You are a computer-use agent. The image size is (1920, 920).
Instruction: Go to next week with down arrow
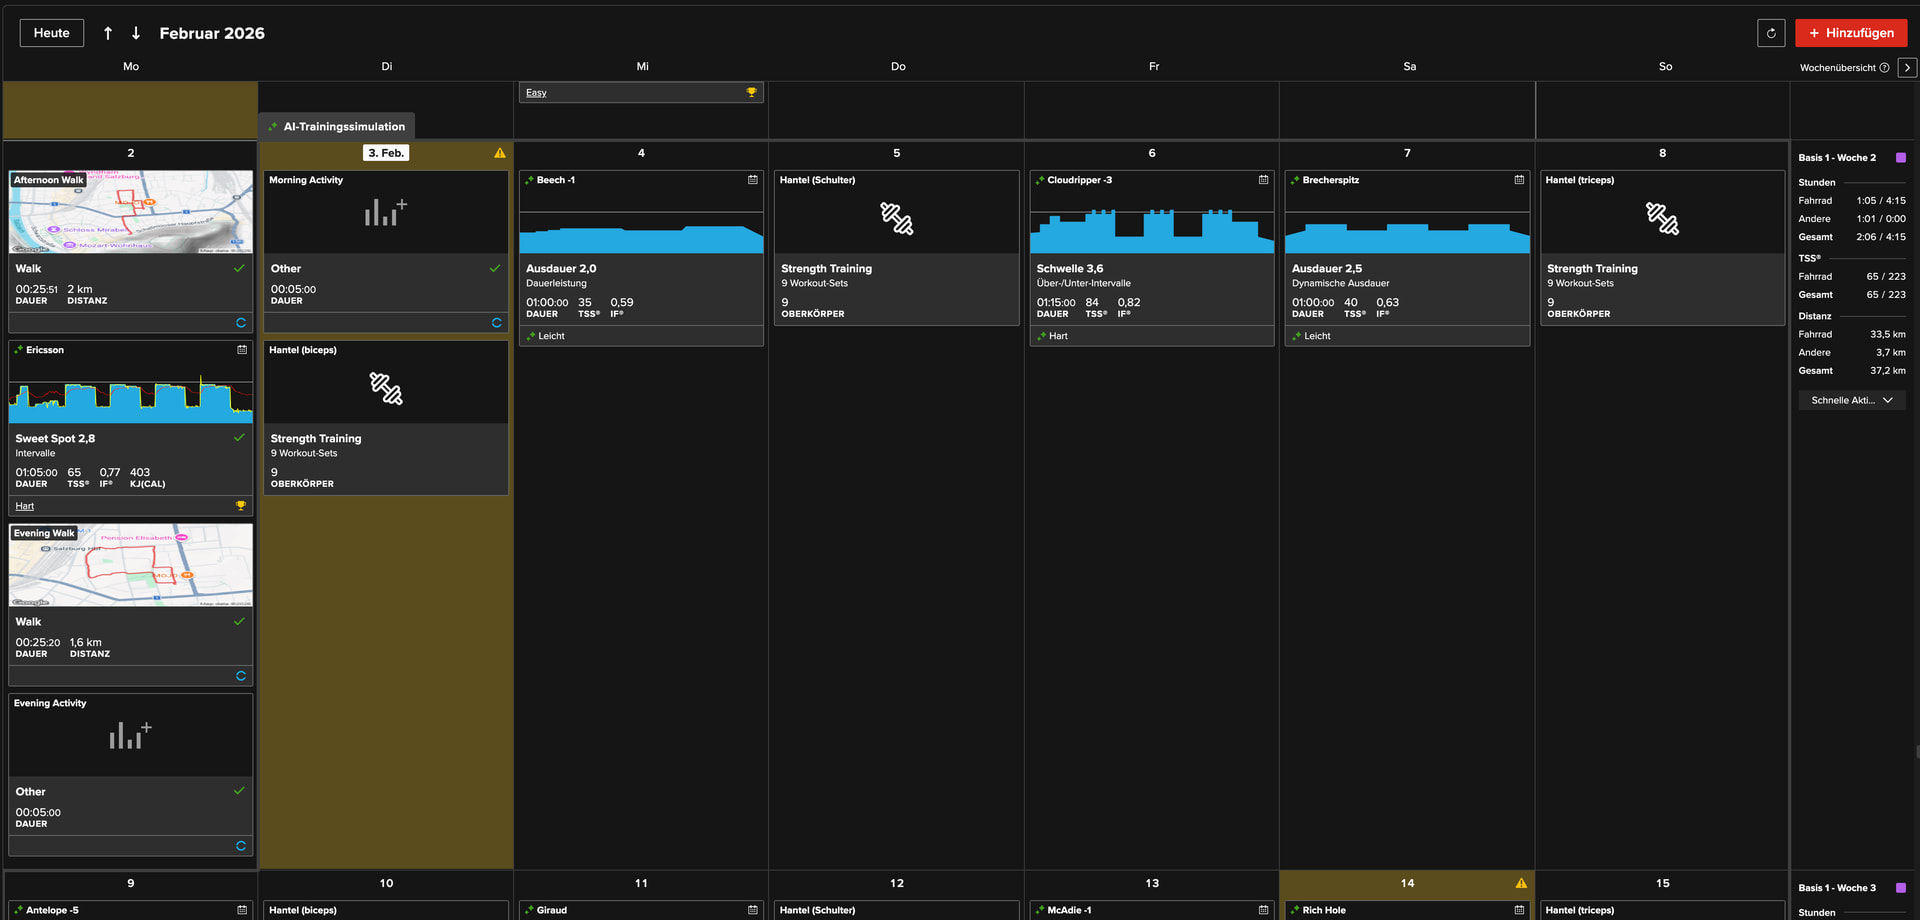136,33
